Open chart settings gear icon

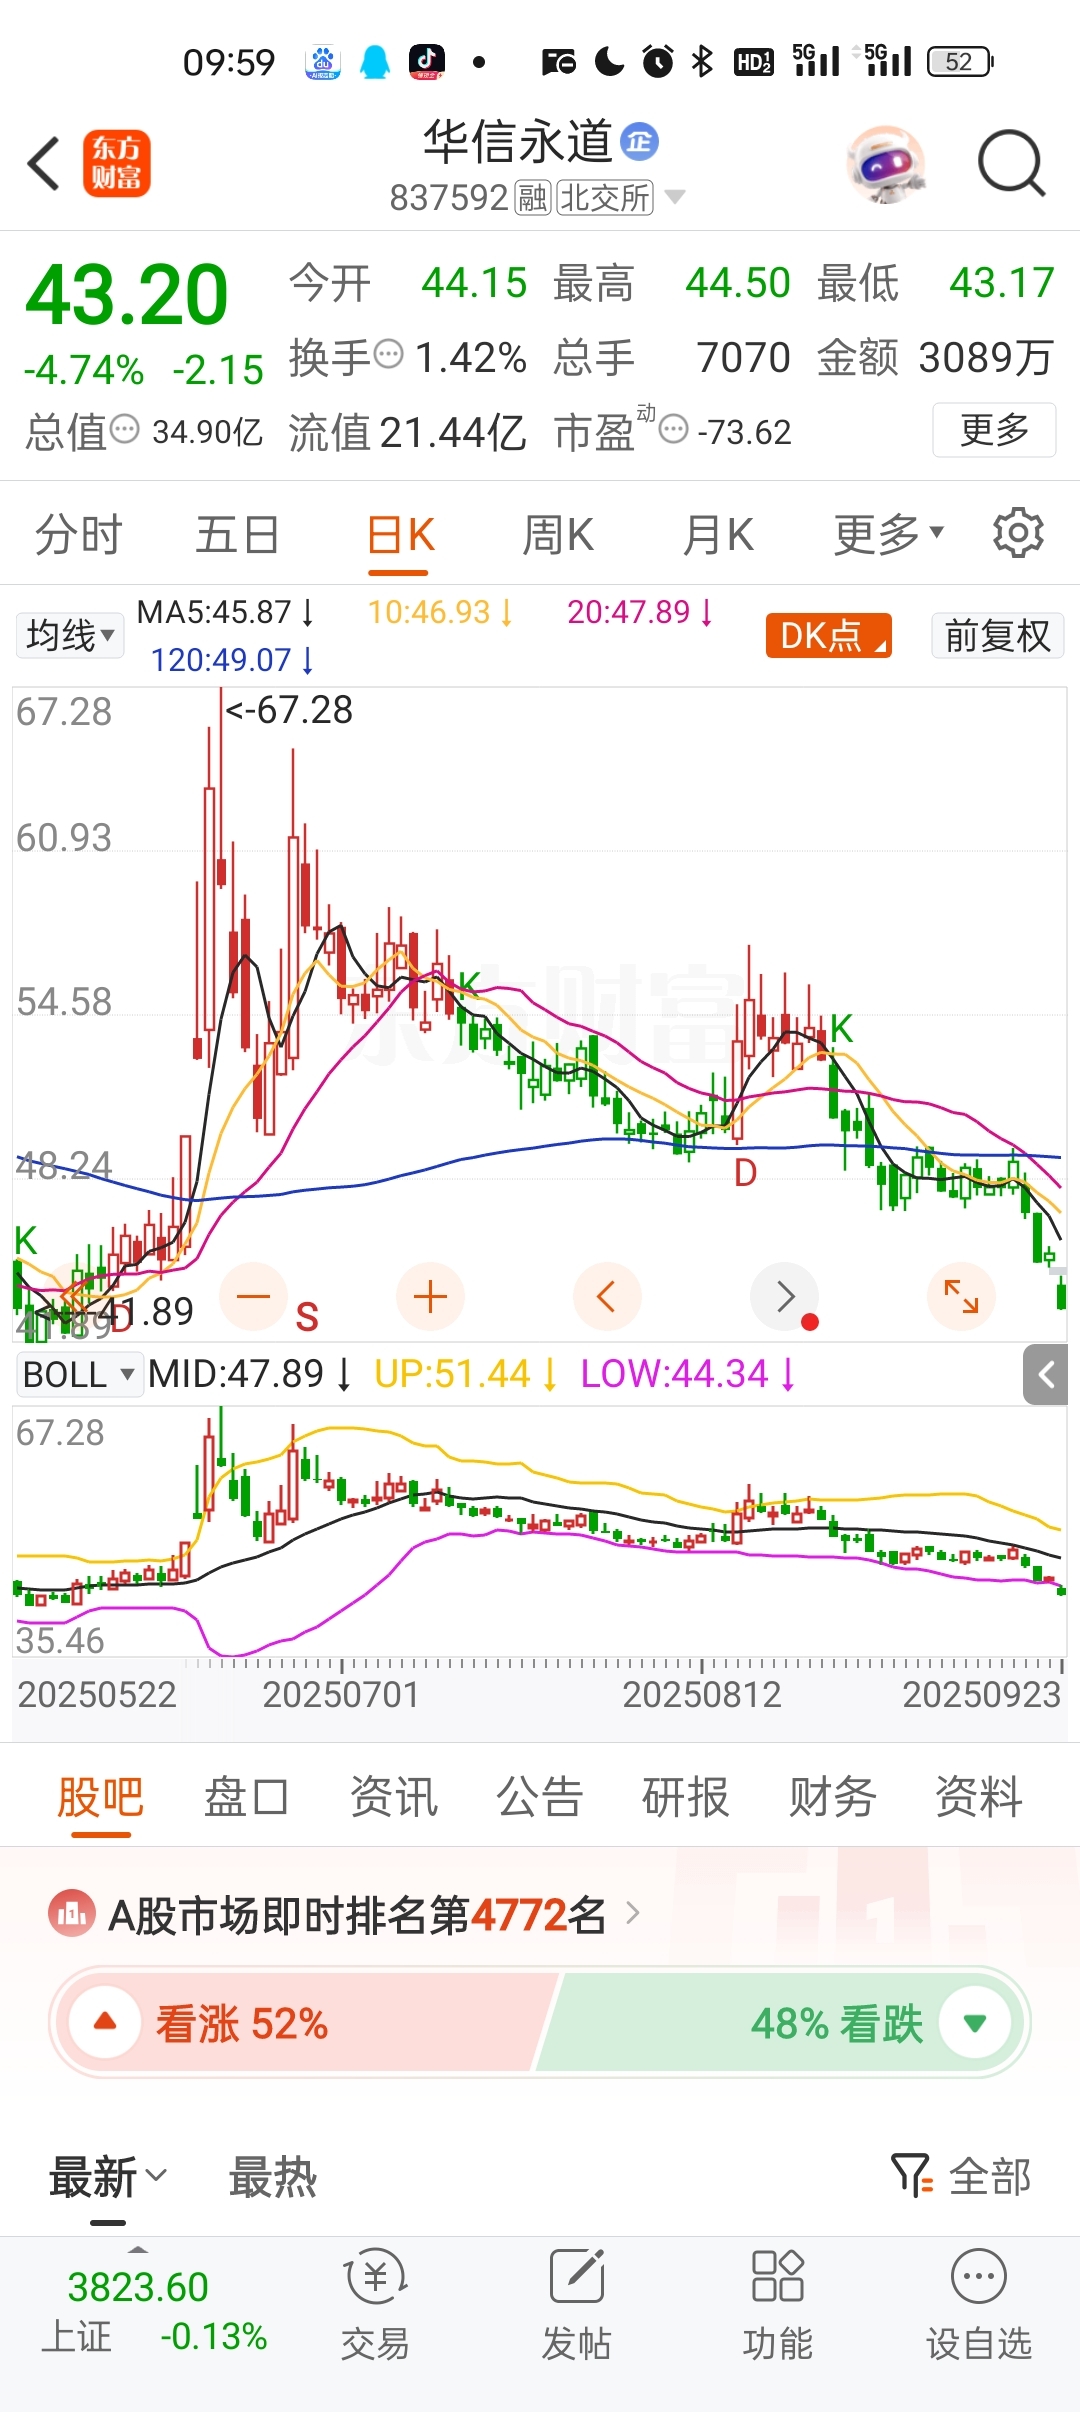click(x=1018, y=533)
